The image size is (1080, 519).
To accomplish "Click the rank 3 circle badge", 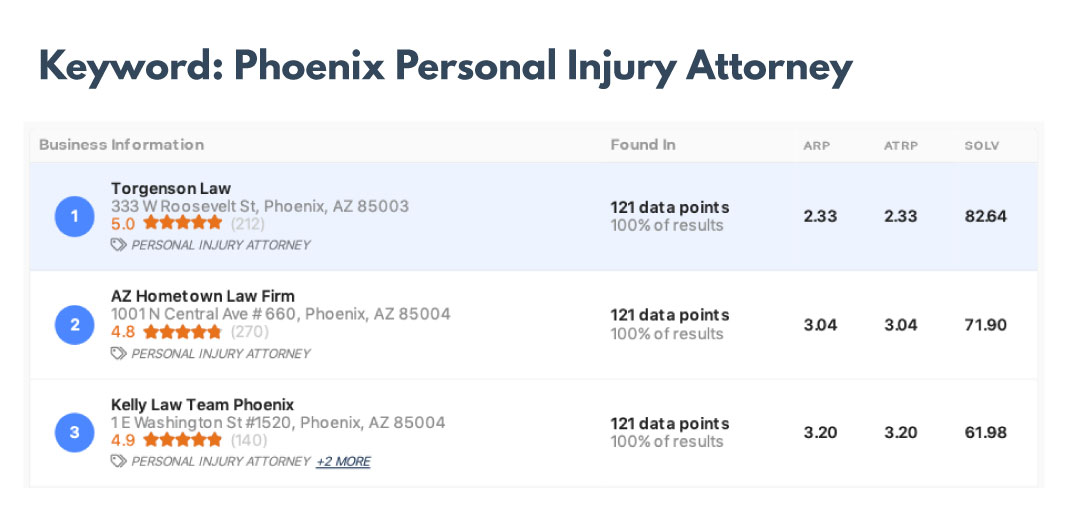I will (x=74, y=432).
